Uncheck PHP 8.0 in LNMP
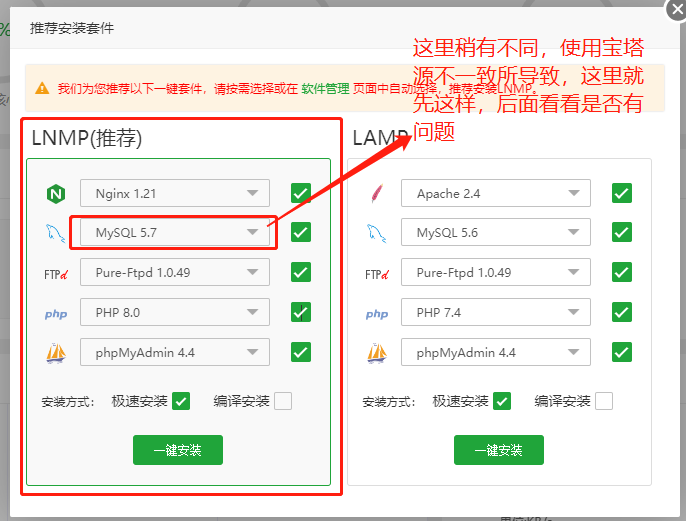Screen dimensions: 686x521 click(x=301, y=312)
